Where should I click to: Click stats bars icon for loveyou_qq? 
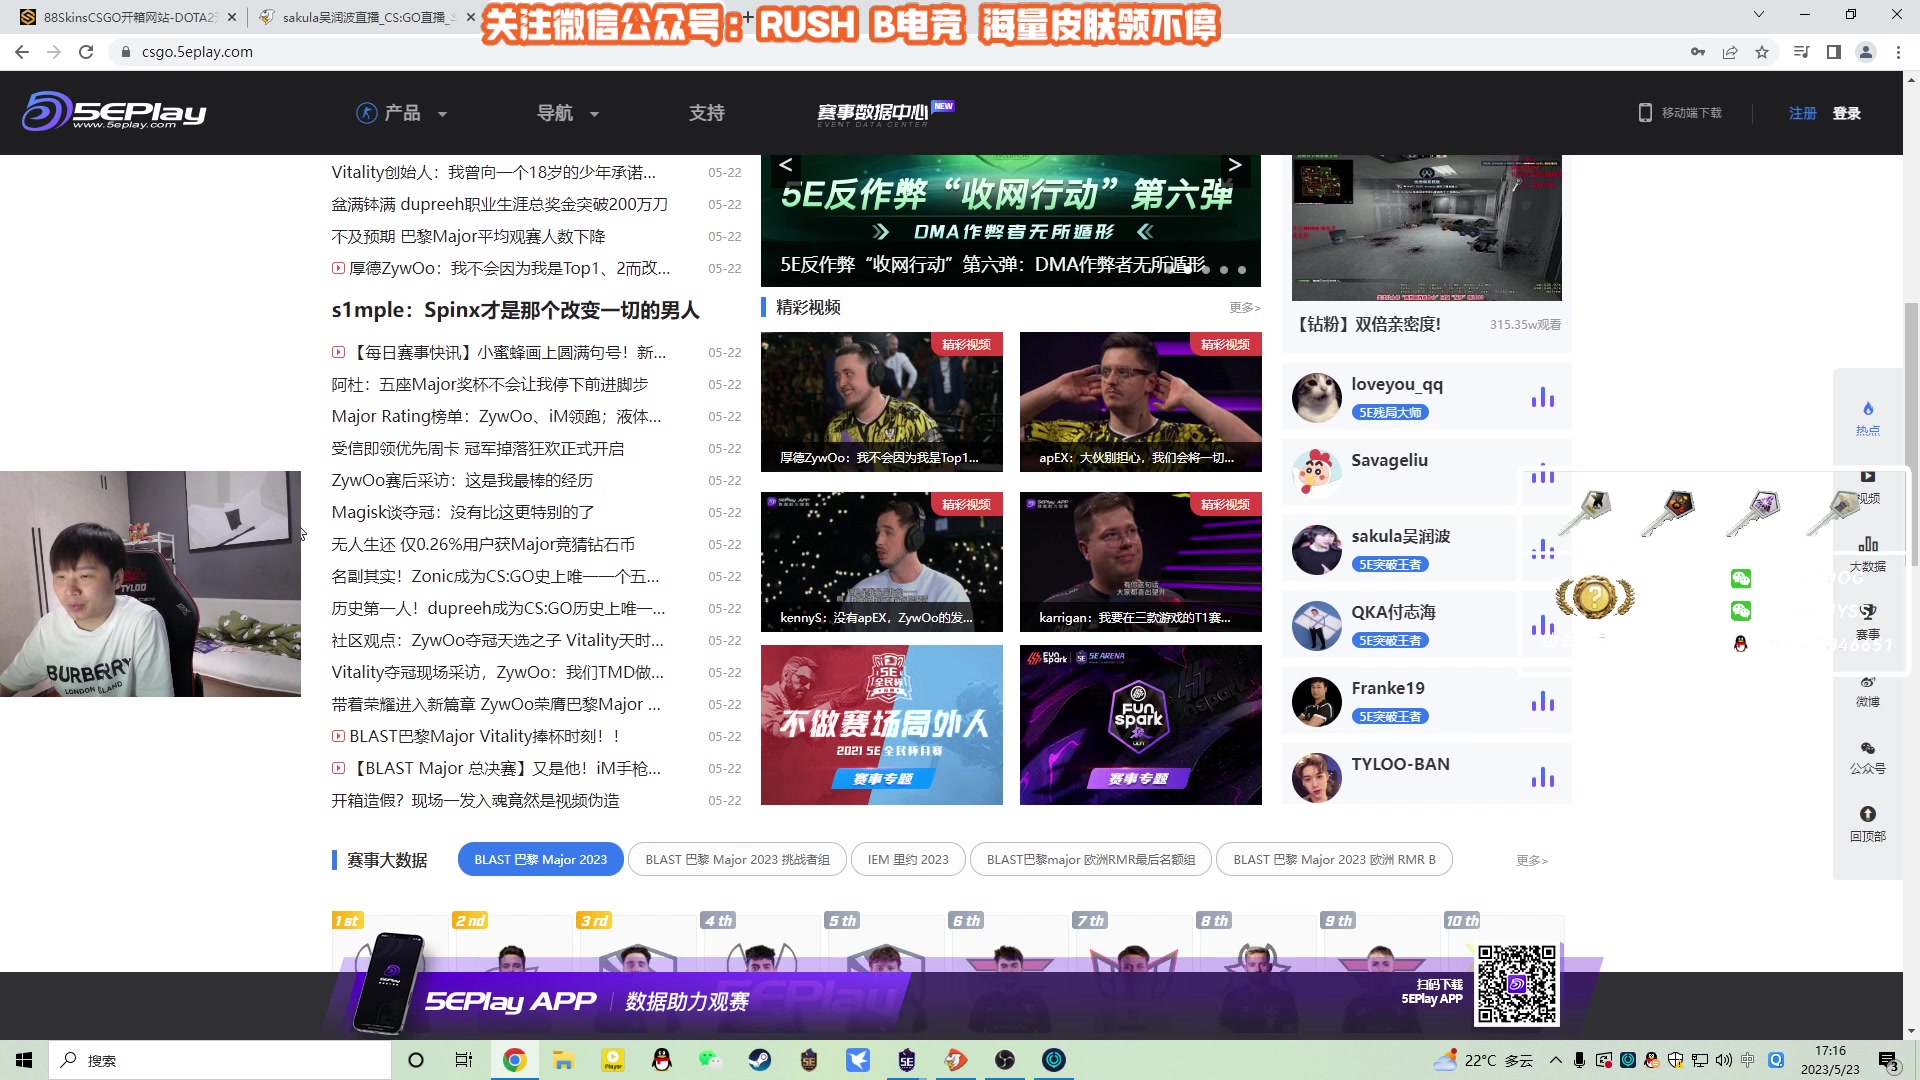pos(1543,397)
